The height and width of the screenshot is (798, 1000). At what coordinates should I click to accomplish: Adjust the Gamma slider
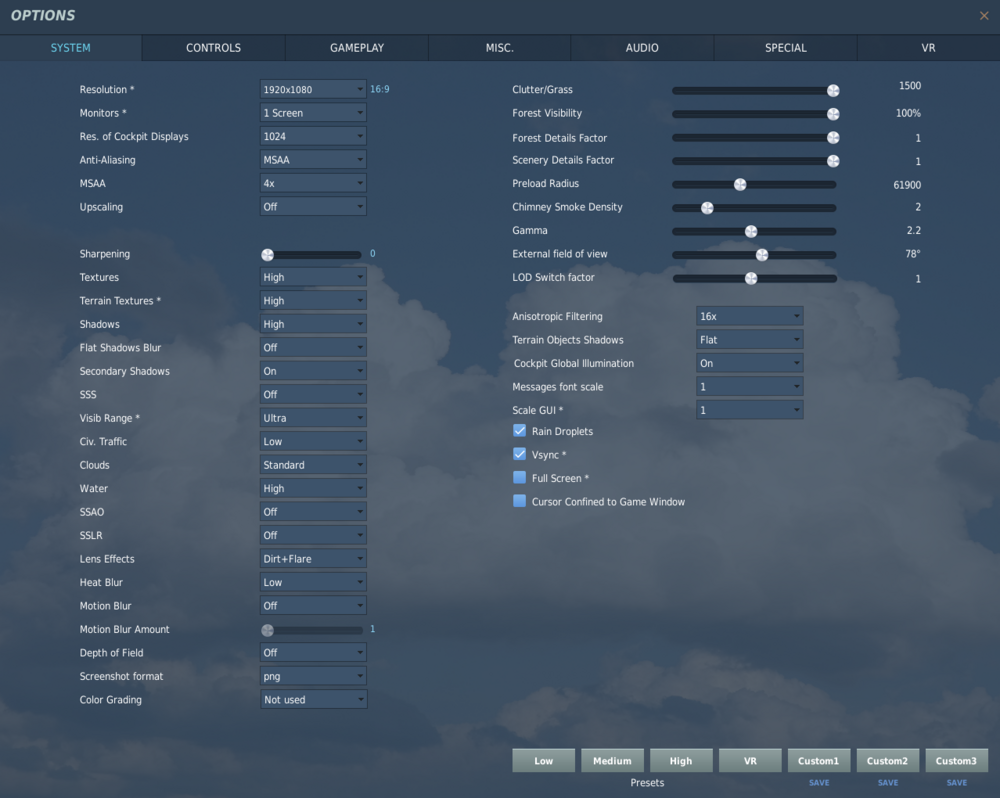pos(752,231)
